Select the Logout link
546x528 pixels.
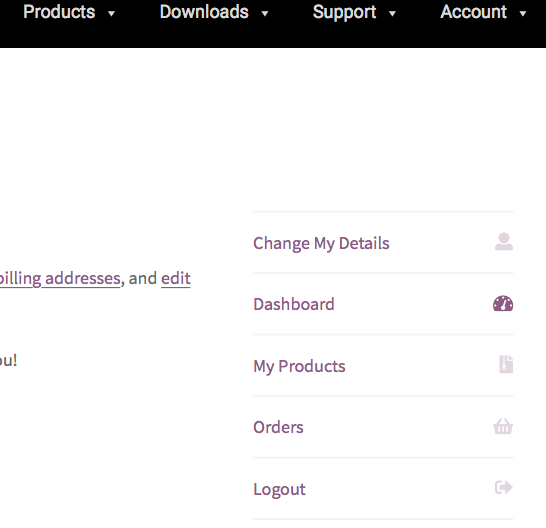(x=279, y=489)
